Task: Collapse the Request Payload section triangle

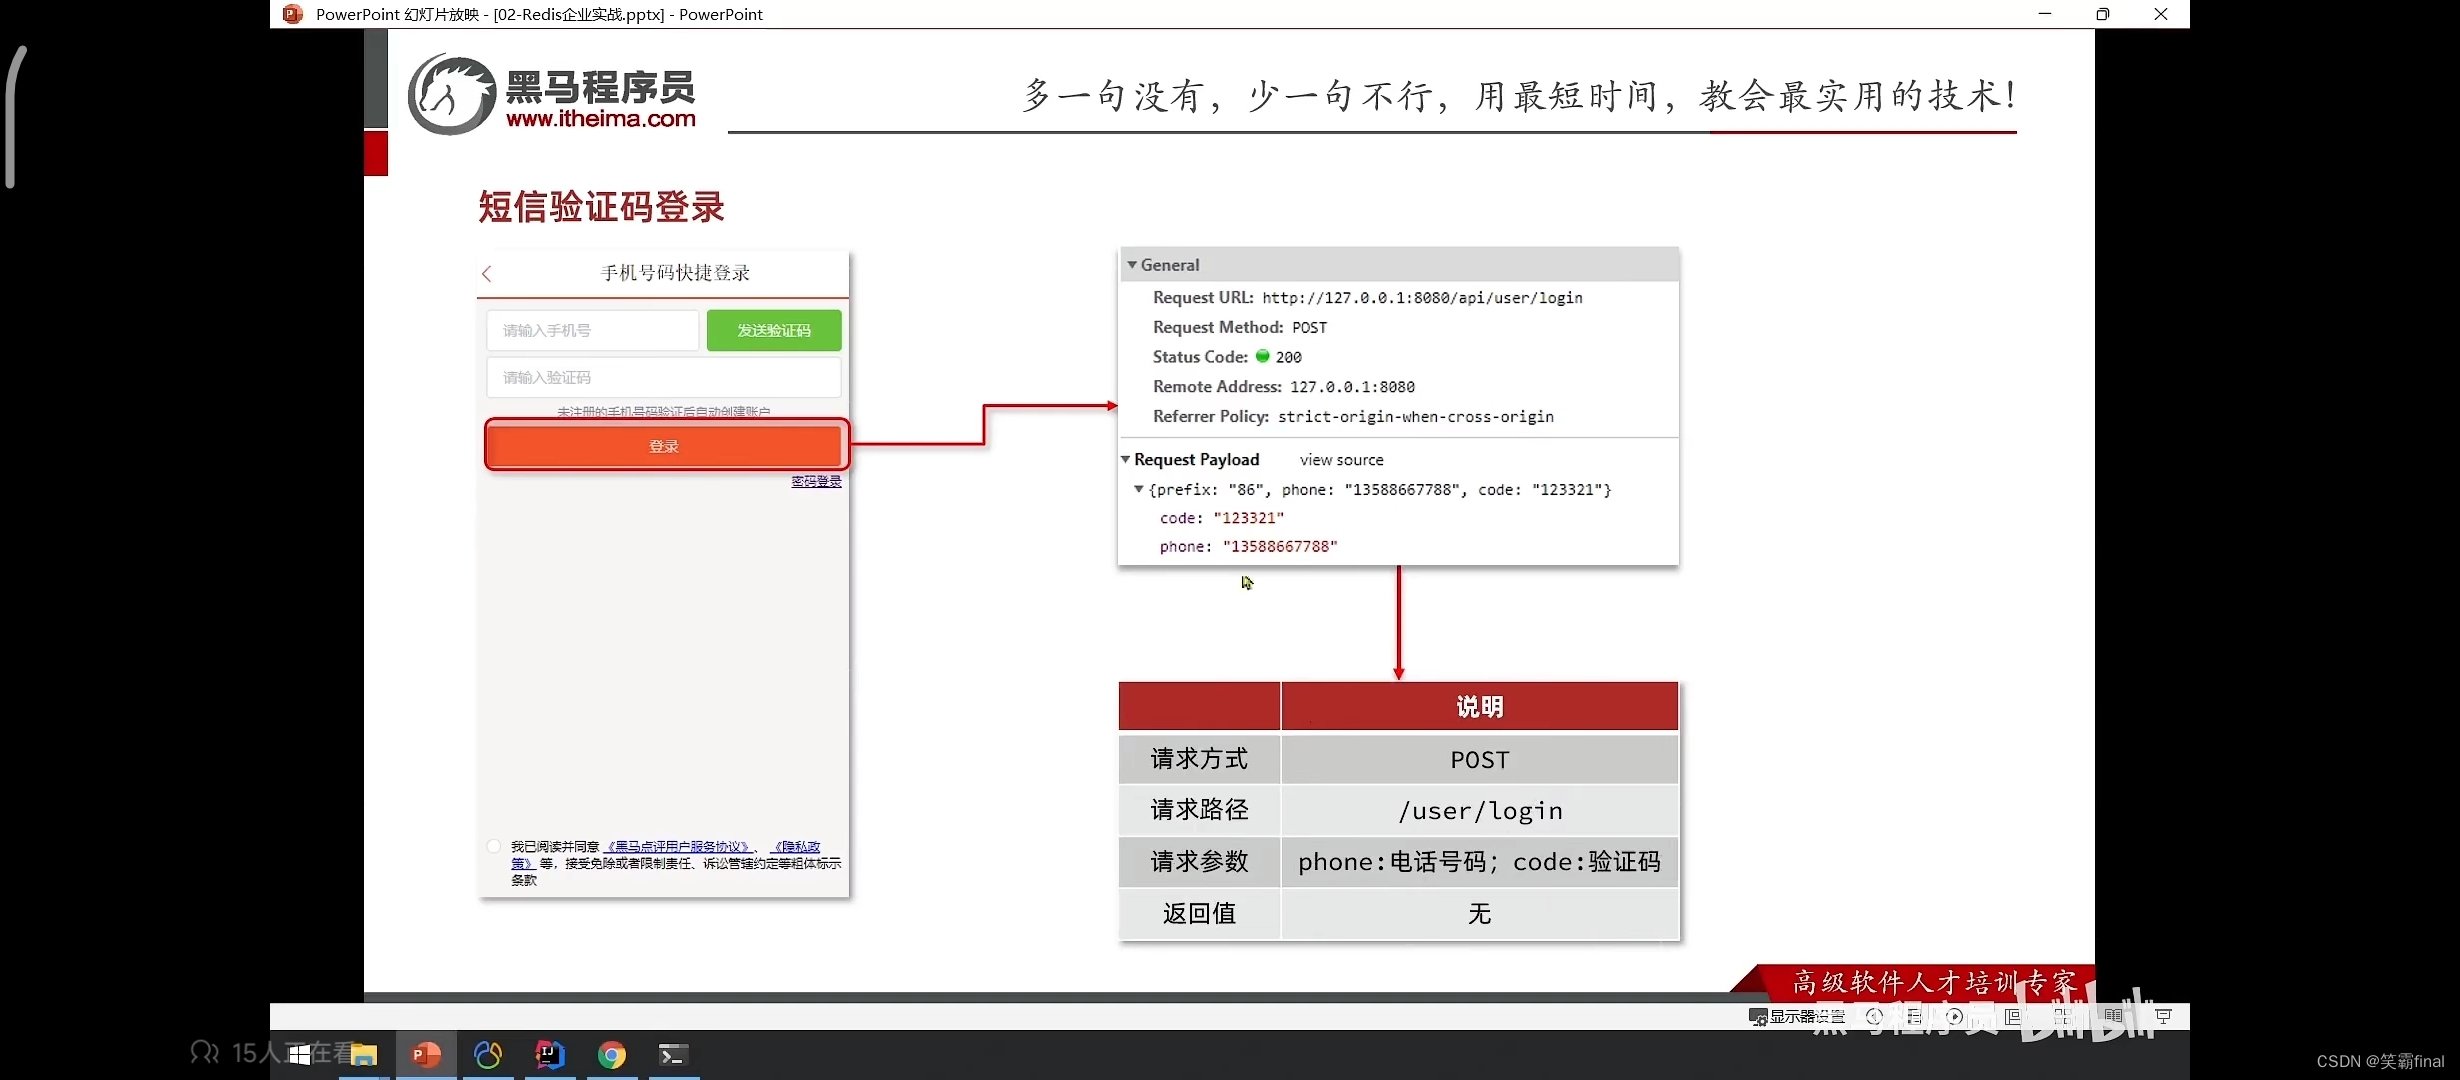Action: pyautogui.click(x=1125, y=459)
